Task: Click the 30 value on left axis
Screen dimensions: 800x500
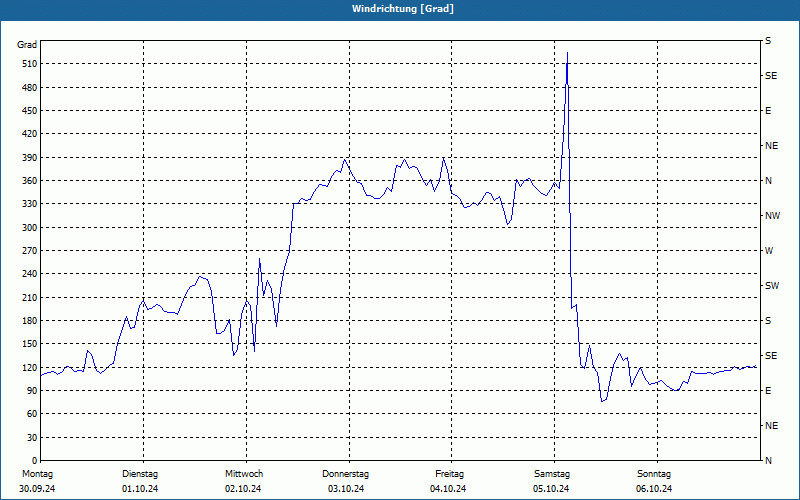Action: pos(31,437)
